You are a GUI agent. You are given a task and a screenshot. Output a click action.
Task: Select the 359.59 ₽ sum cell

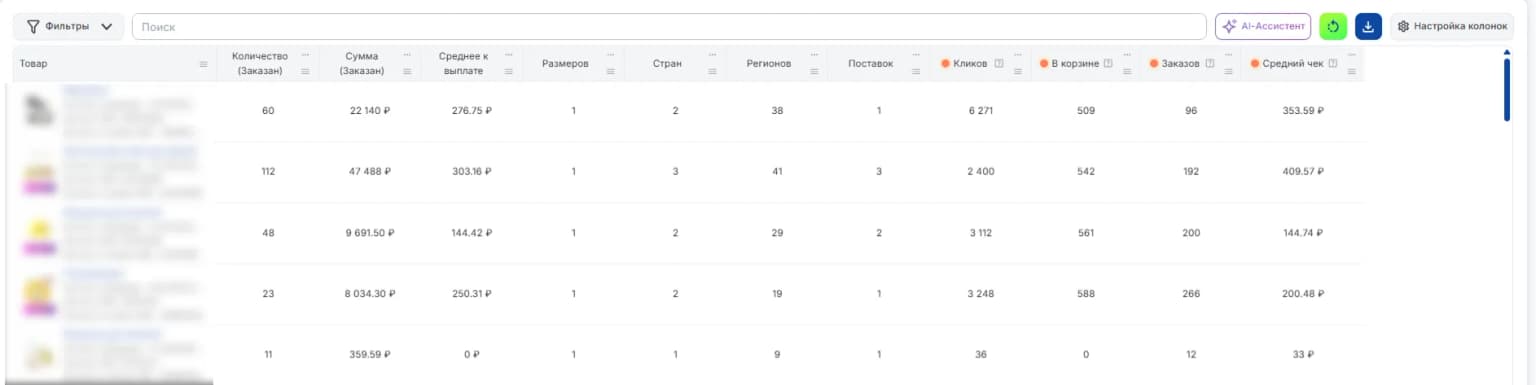click(x=370, y=354)
